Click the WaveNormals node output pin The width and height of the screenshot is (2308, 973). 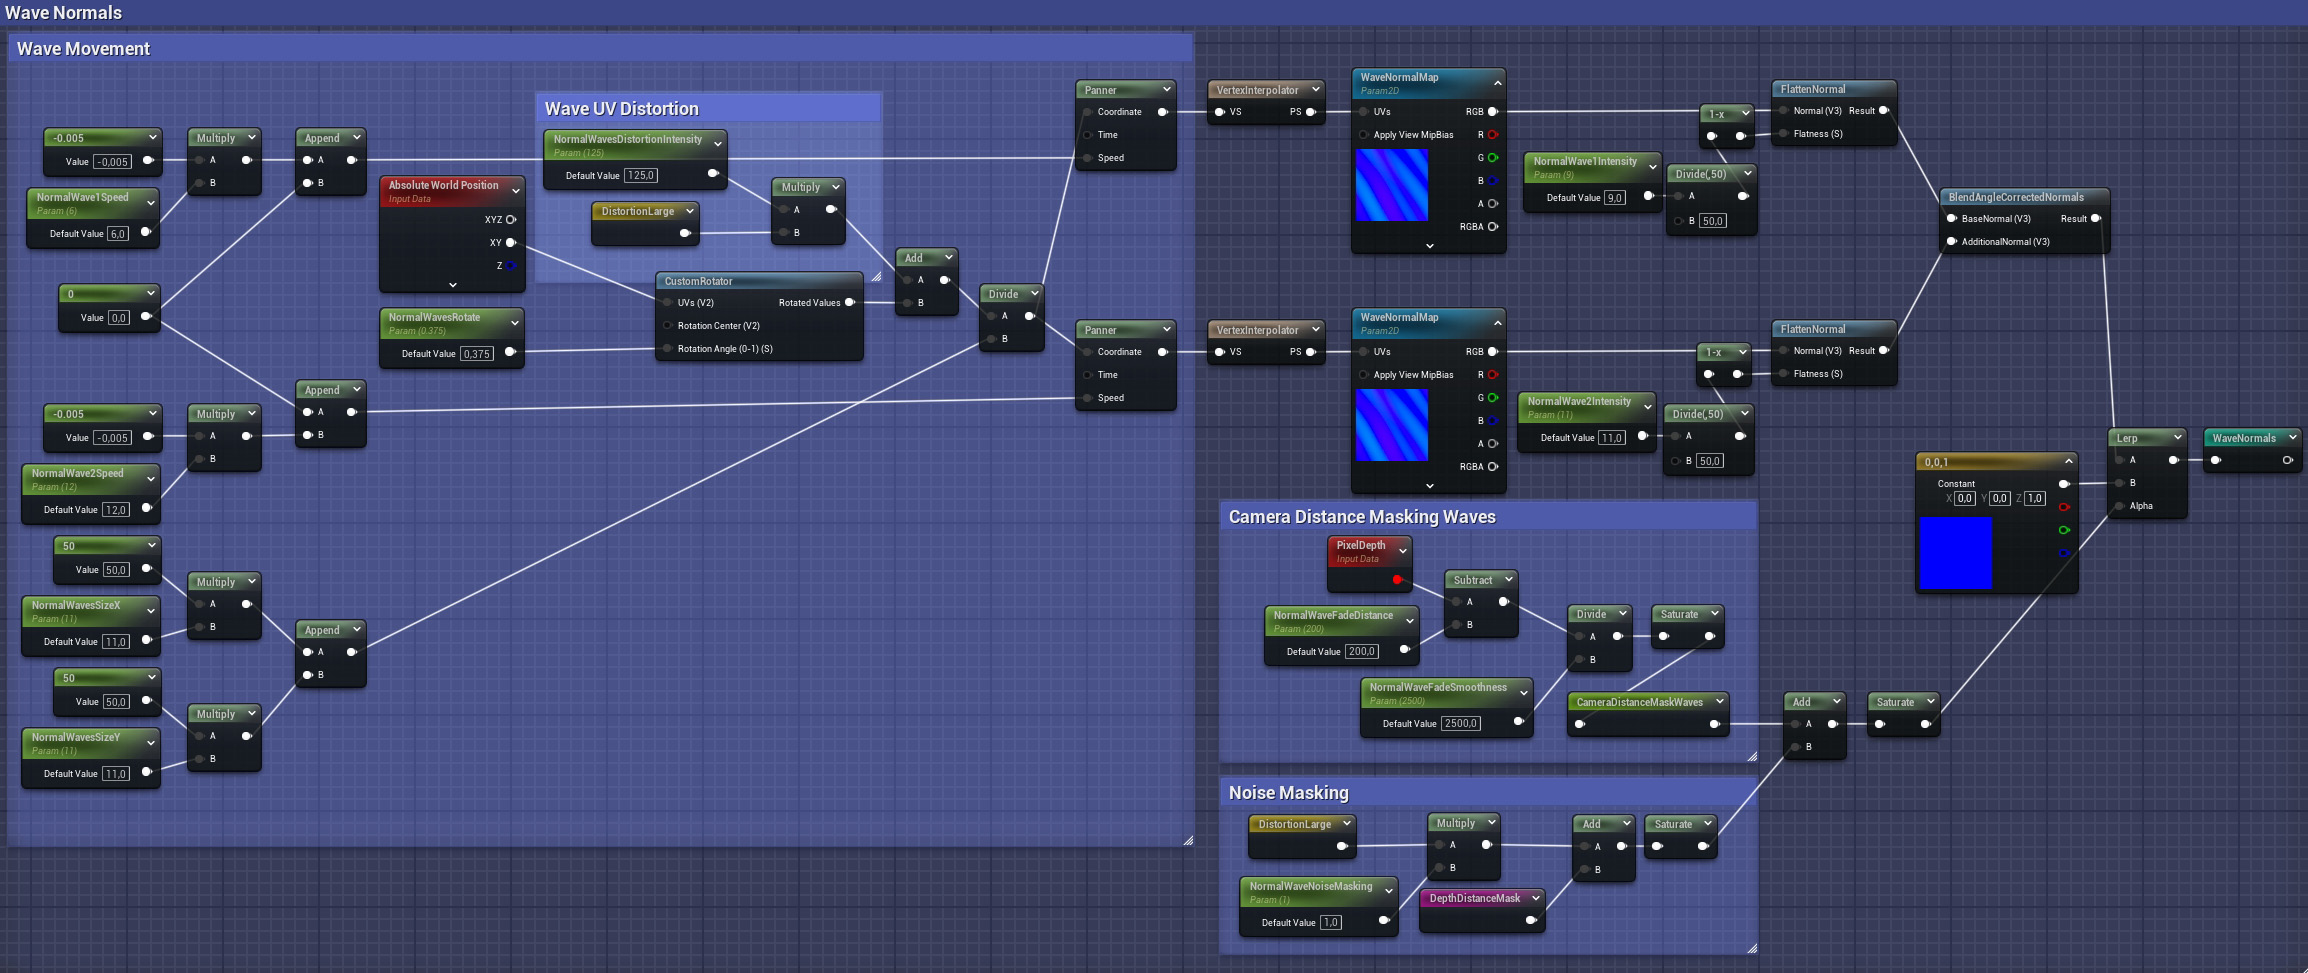(x=2287, y=460)
